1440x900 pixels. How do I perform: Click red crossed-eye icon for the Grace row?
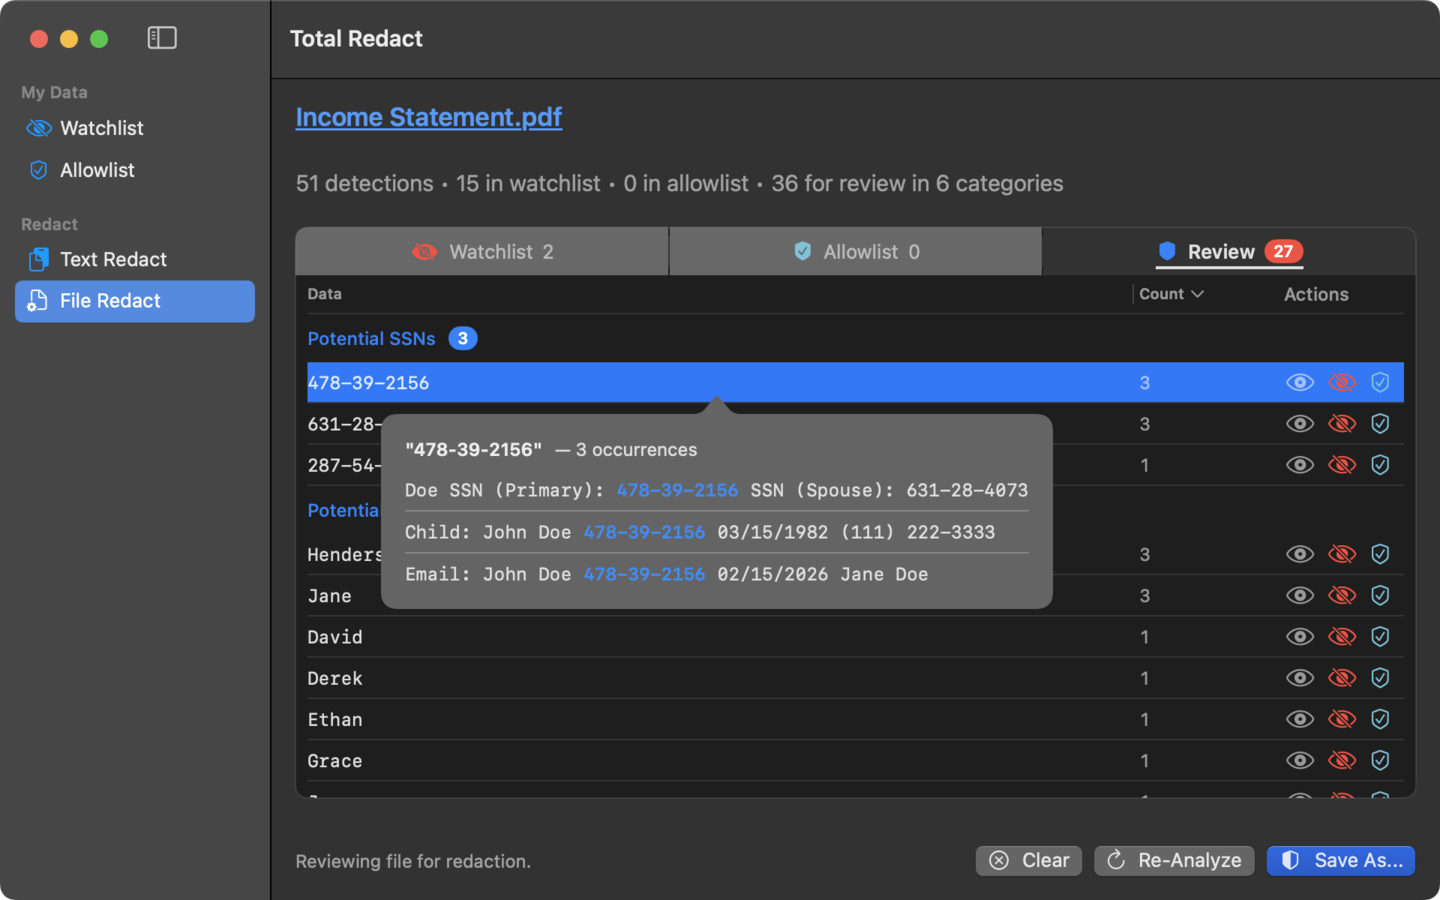(1342, 761)
